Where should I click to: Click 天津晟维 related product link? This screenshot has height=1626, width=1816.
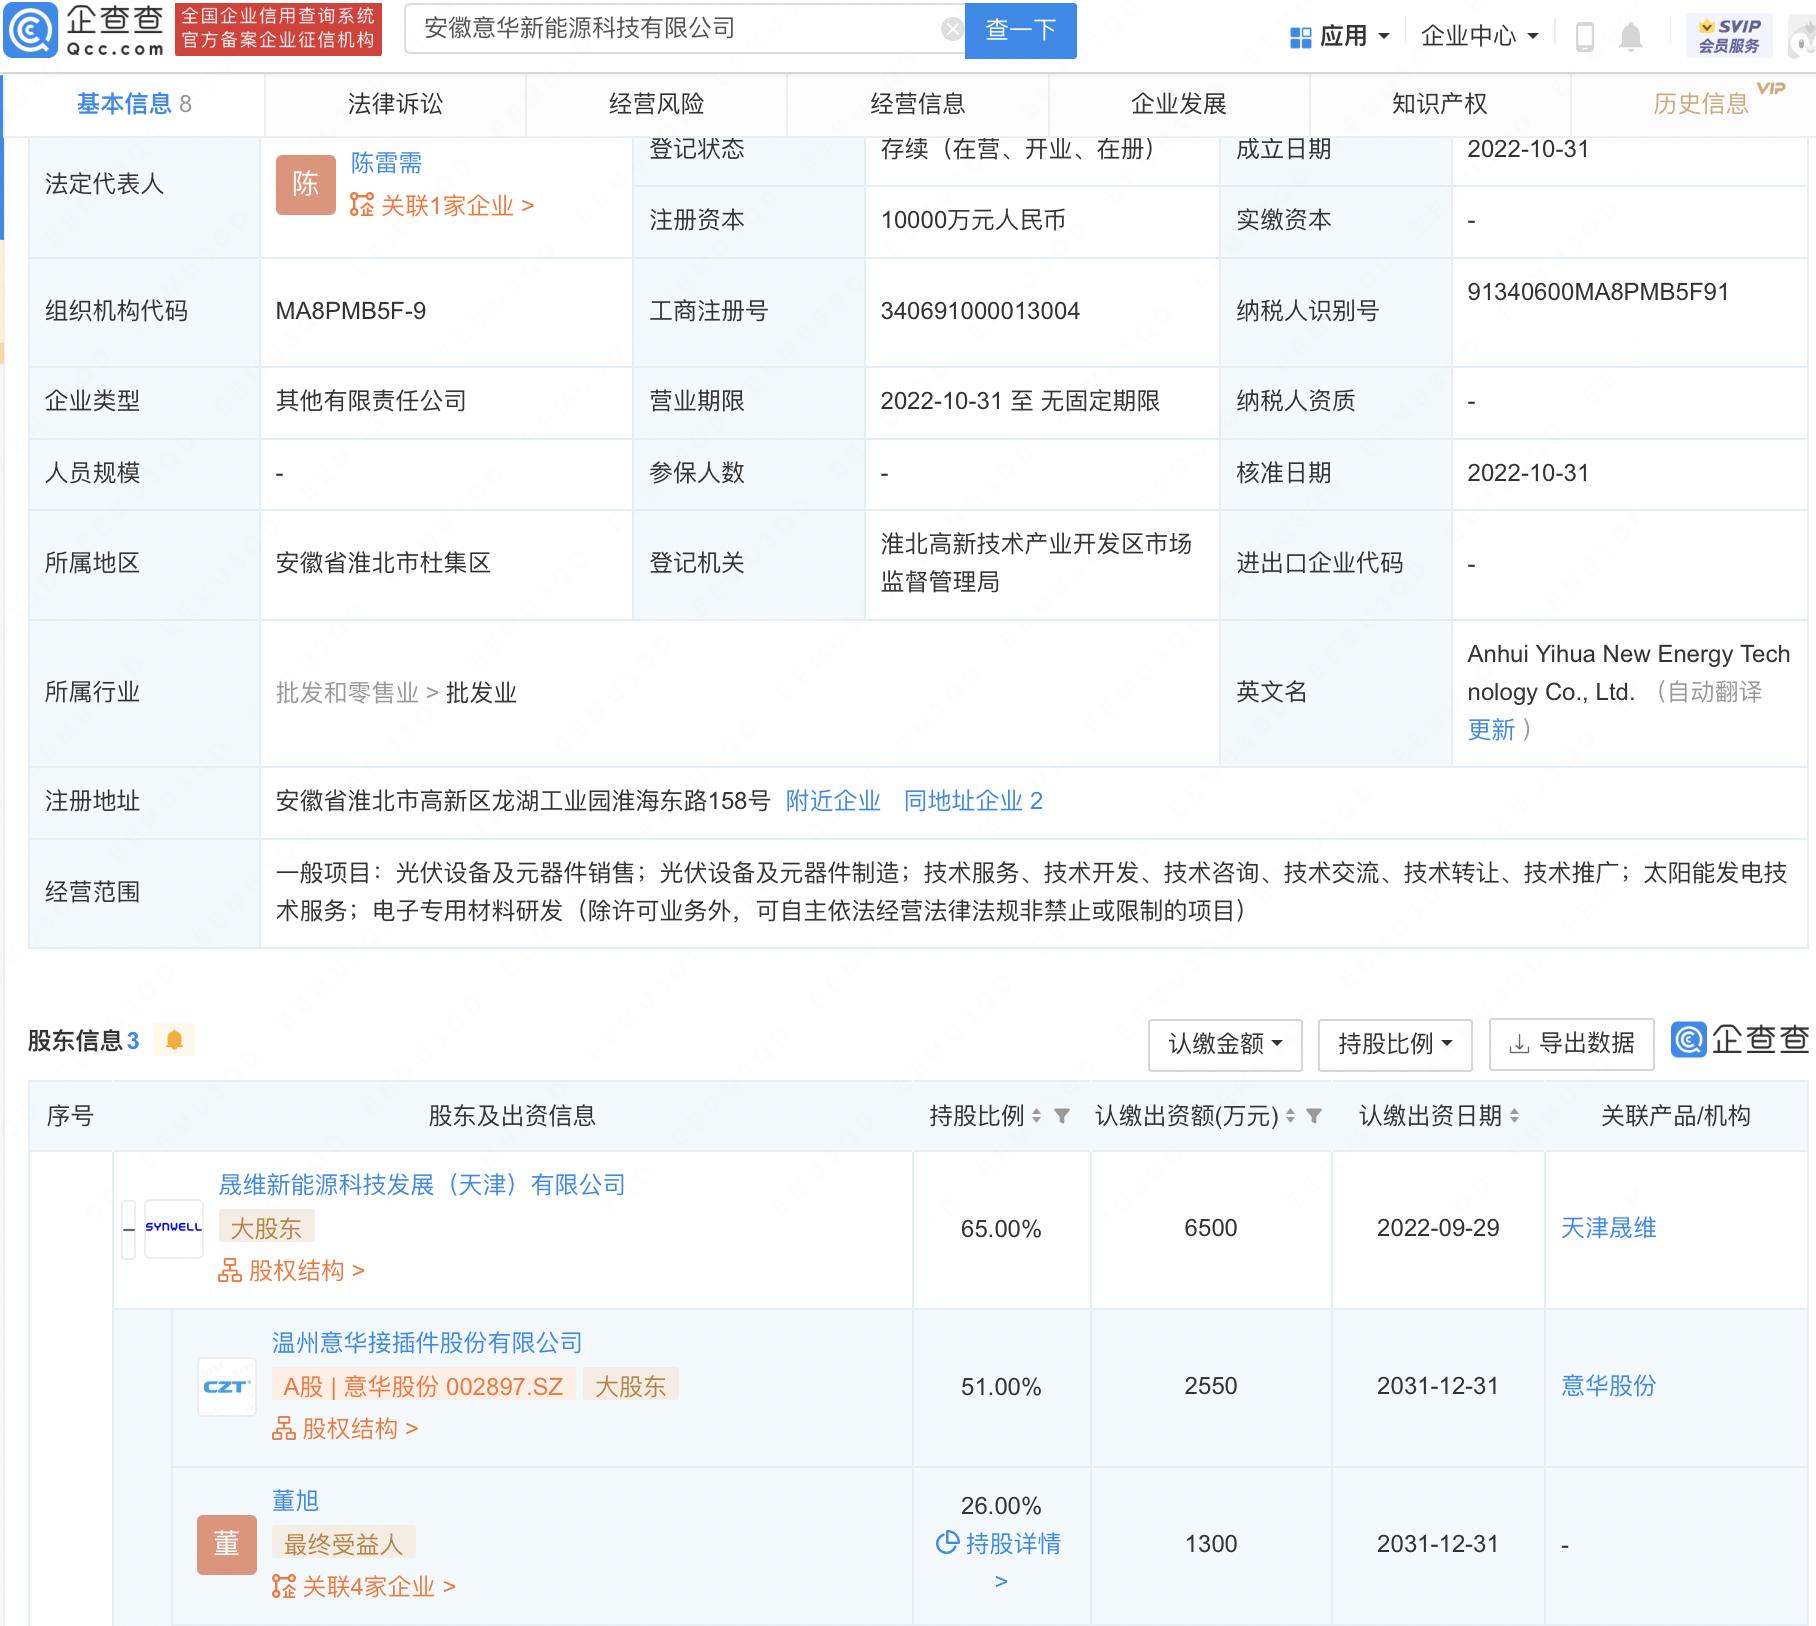tap(1608, 1228)
